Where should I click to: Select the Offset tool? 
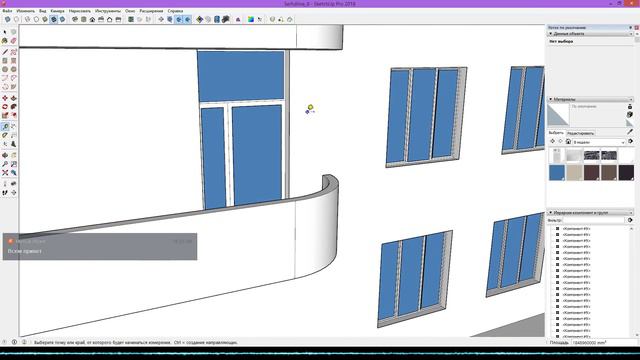coord(13,116)
